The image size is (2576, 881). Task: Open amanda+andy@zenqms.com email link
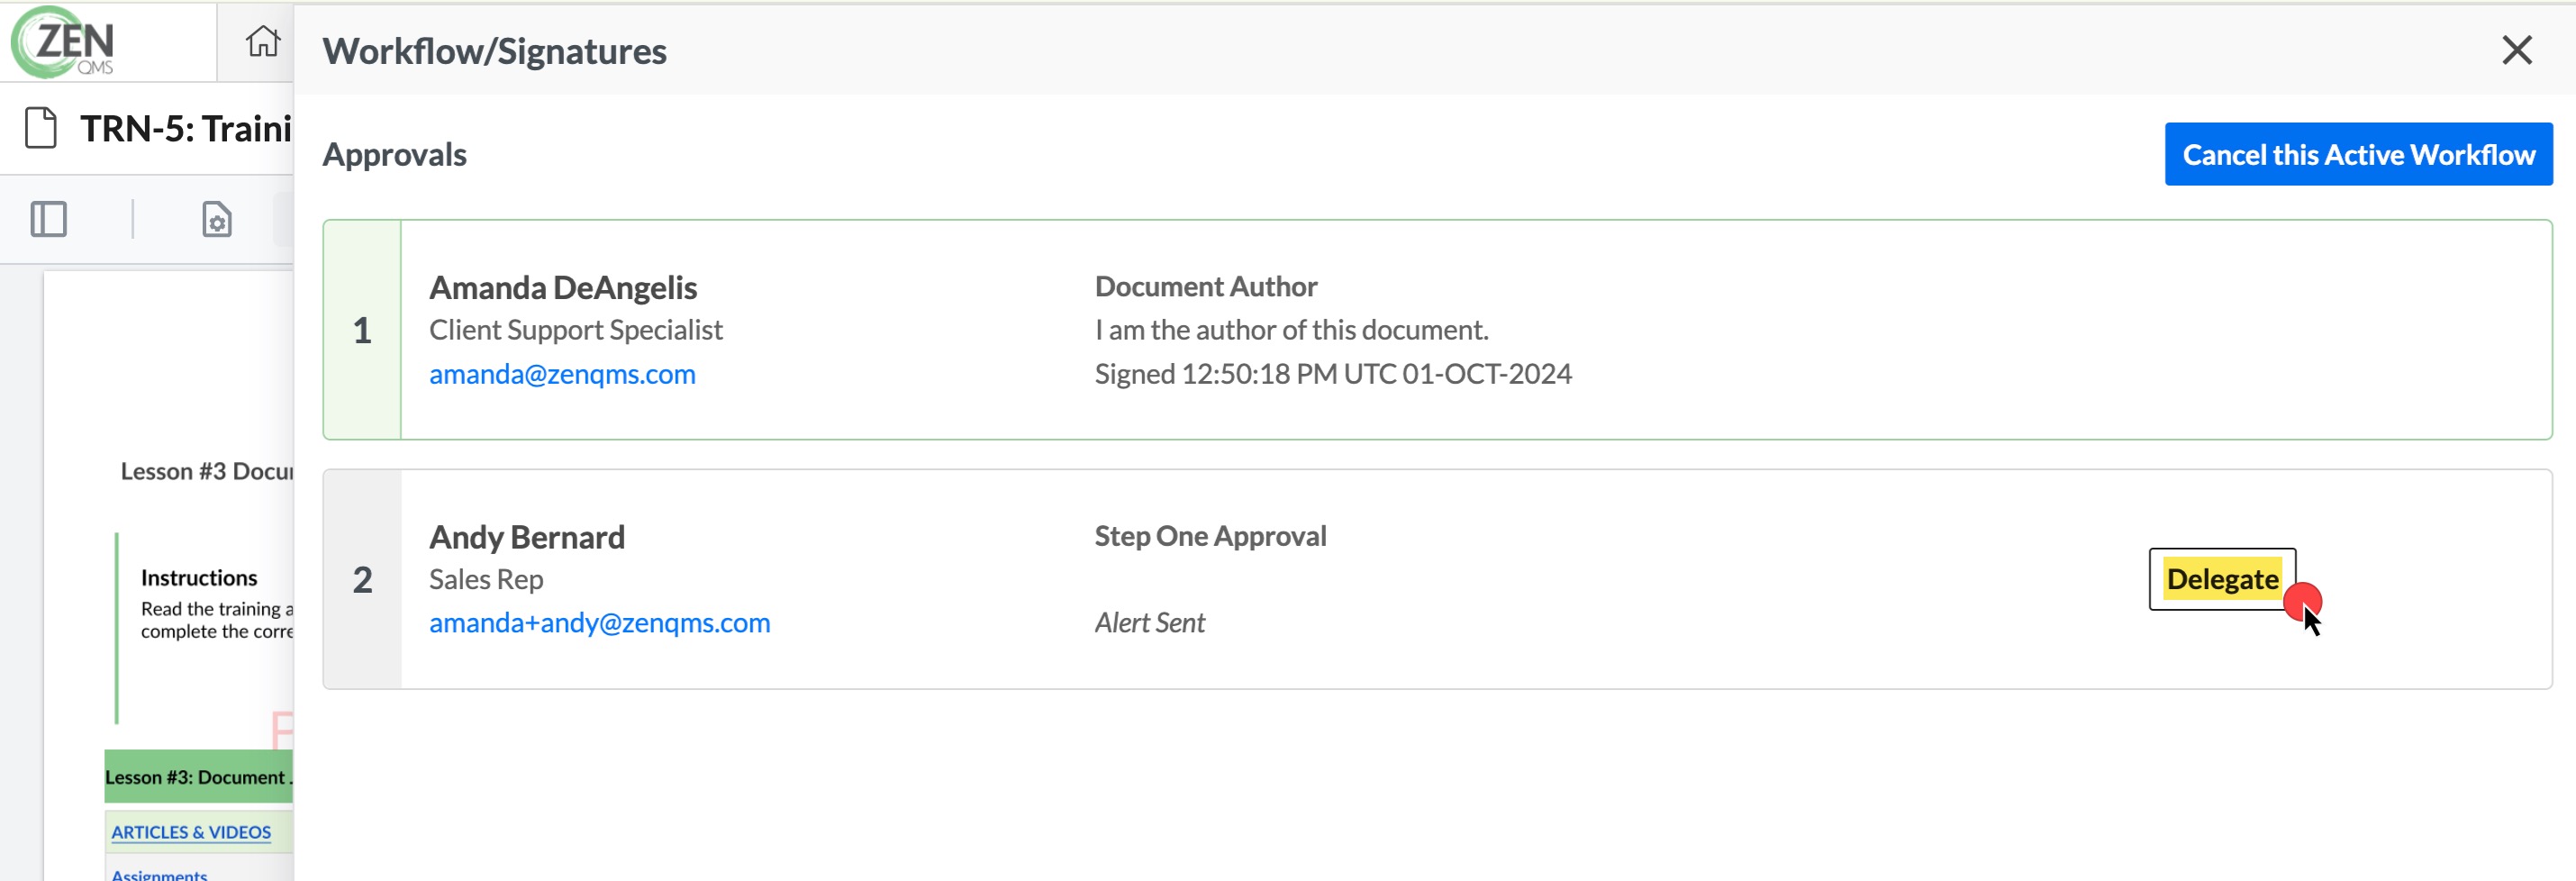click(599, 623)
